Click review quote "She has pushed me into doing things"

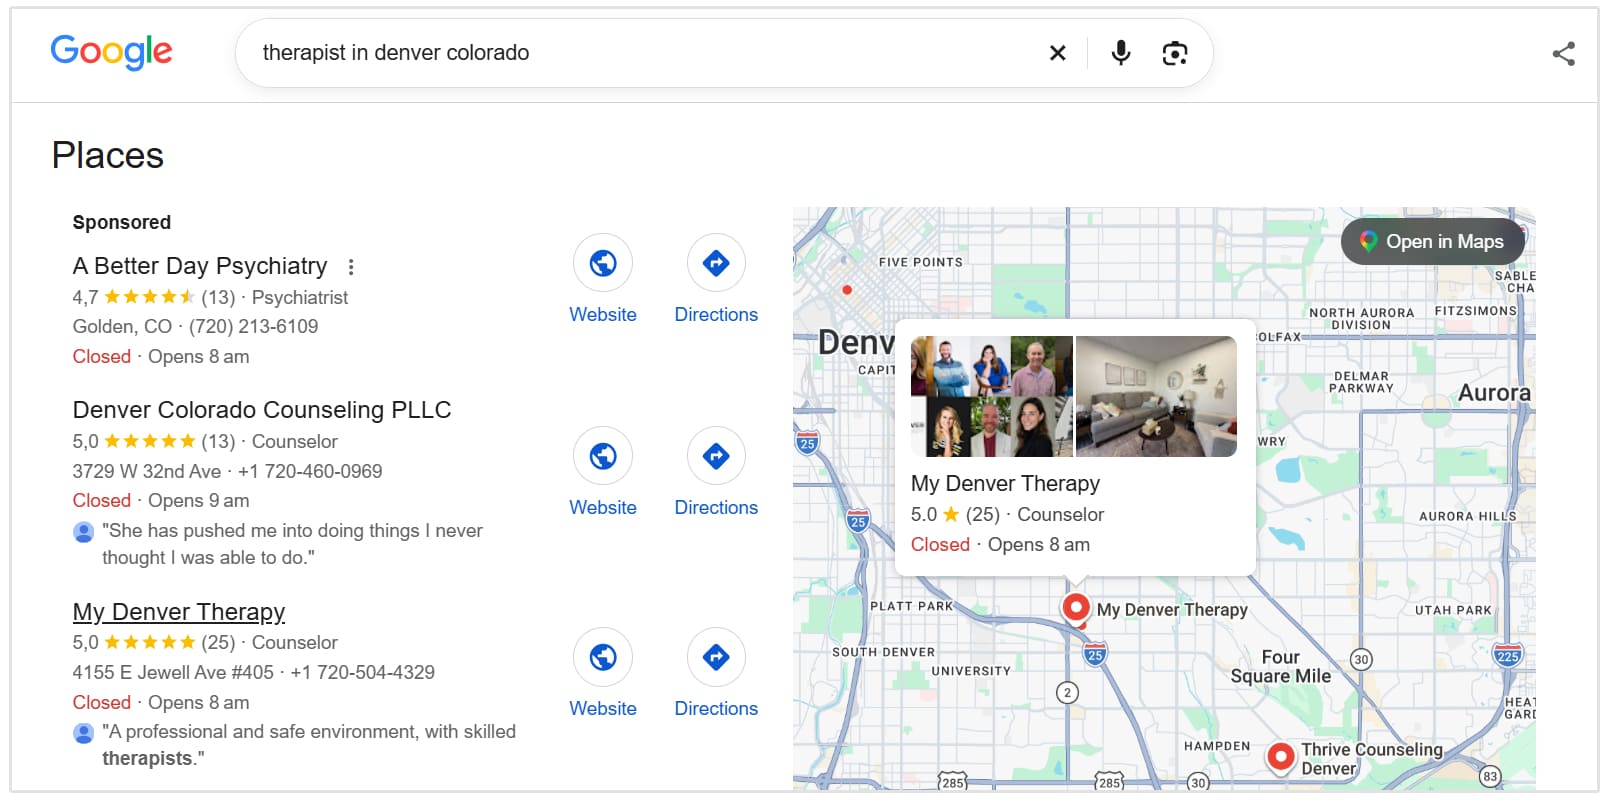click(x=292, y=544)
